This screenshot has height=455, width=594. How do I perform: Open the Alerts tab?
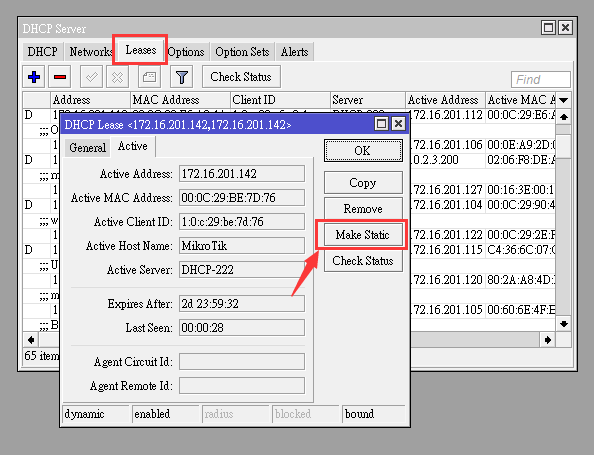pyautogui.click(x=294, y=52)
